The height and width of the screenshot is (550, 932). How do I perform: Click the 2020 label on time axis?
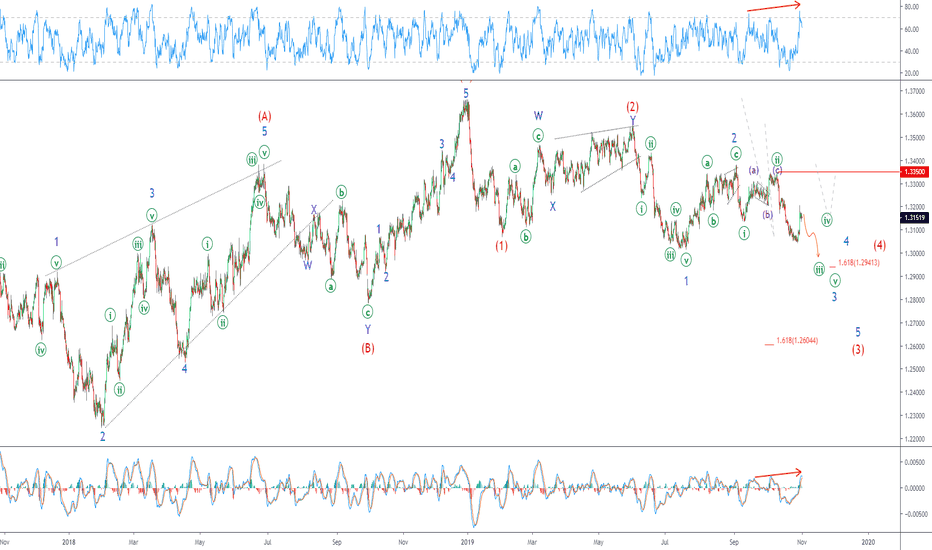(868, 542)
